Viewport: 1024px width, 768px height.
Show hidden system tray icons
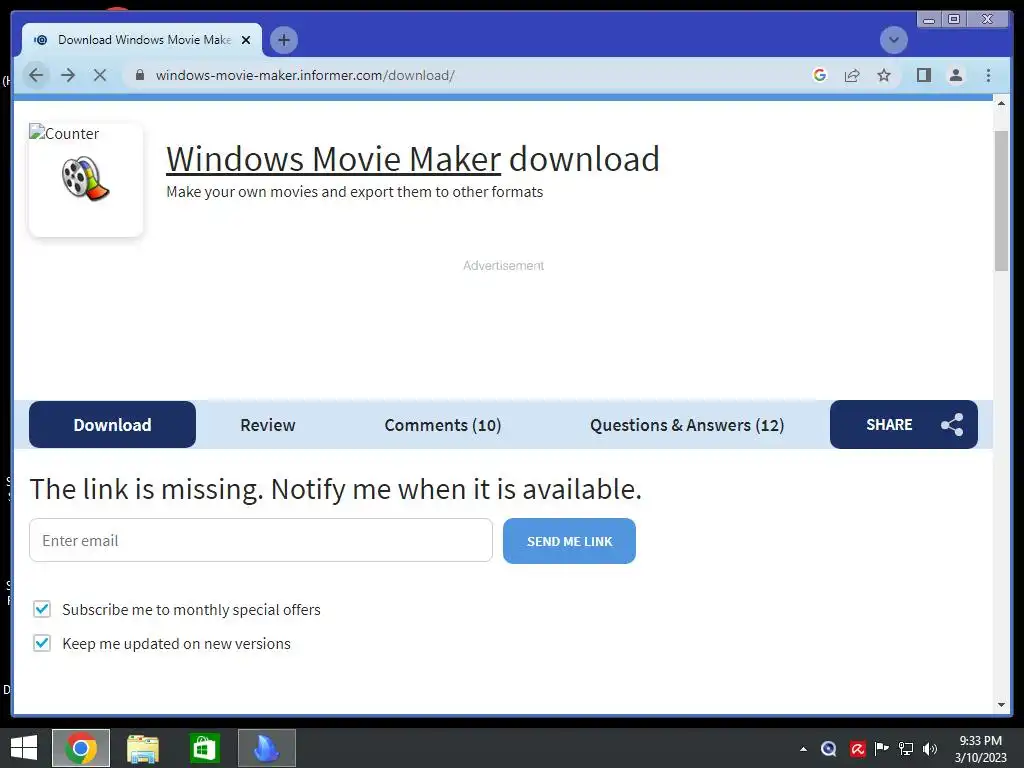pos(803,749)
